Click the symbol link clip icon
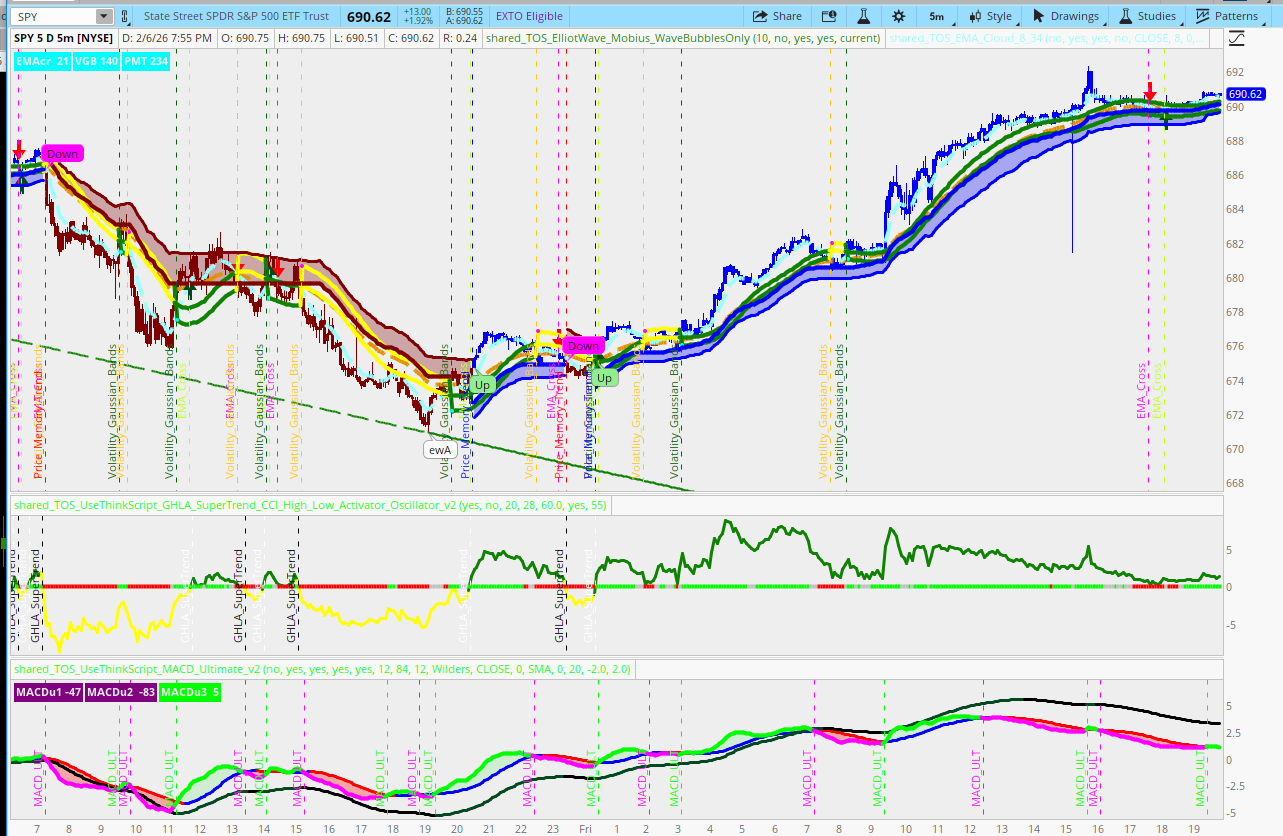1283x836 pixels. pos(125,16)
